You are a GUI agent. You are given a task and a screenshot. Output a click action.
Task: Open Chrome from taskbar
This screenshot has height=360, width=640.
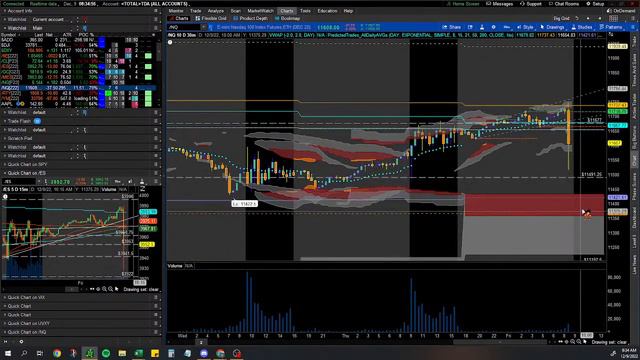coord(57,353)
